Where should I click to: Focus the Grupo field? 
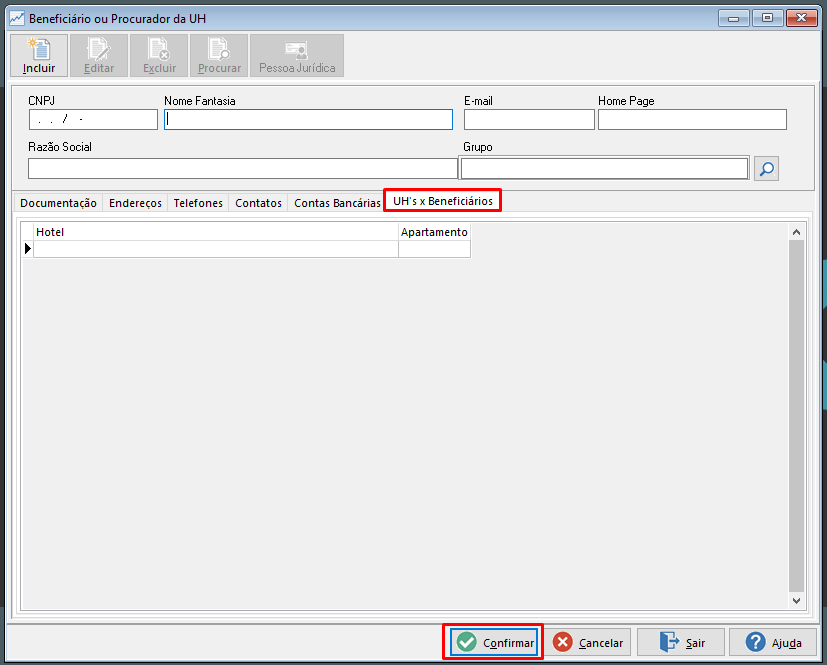pyautogui.click(x=604, y=169)
